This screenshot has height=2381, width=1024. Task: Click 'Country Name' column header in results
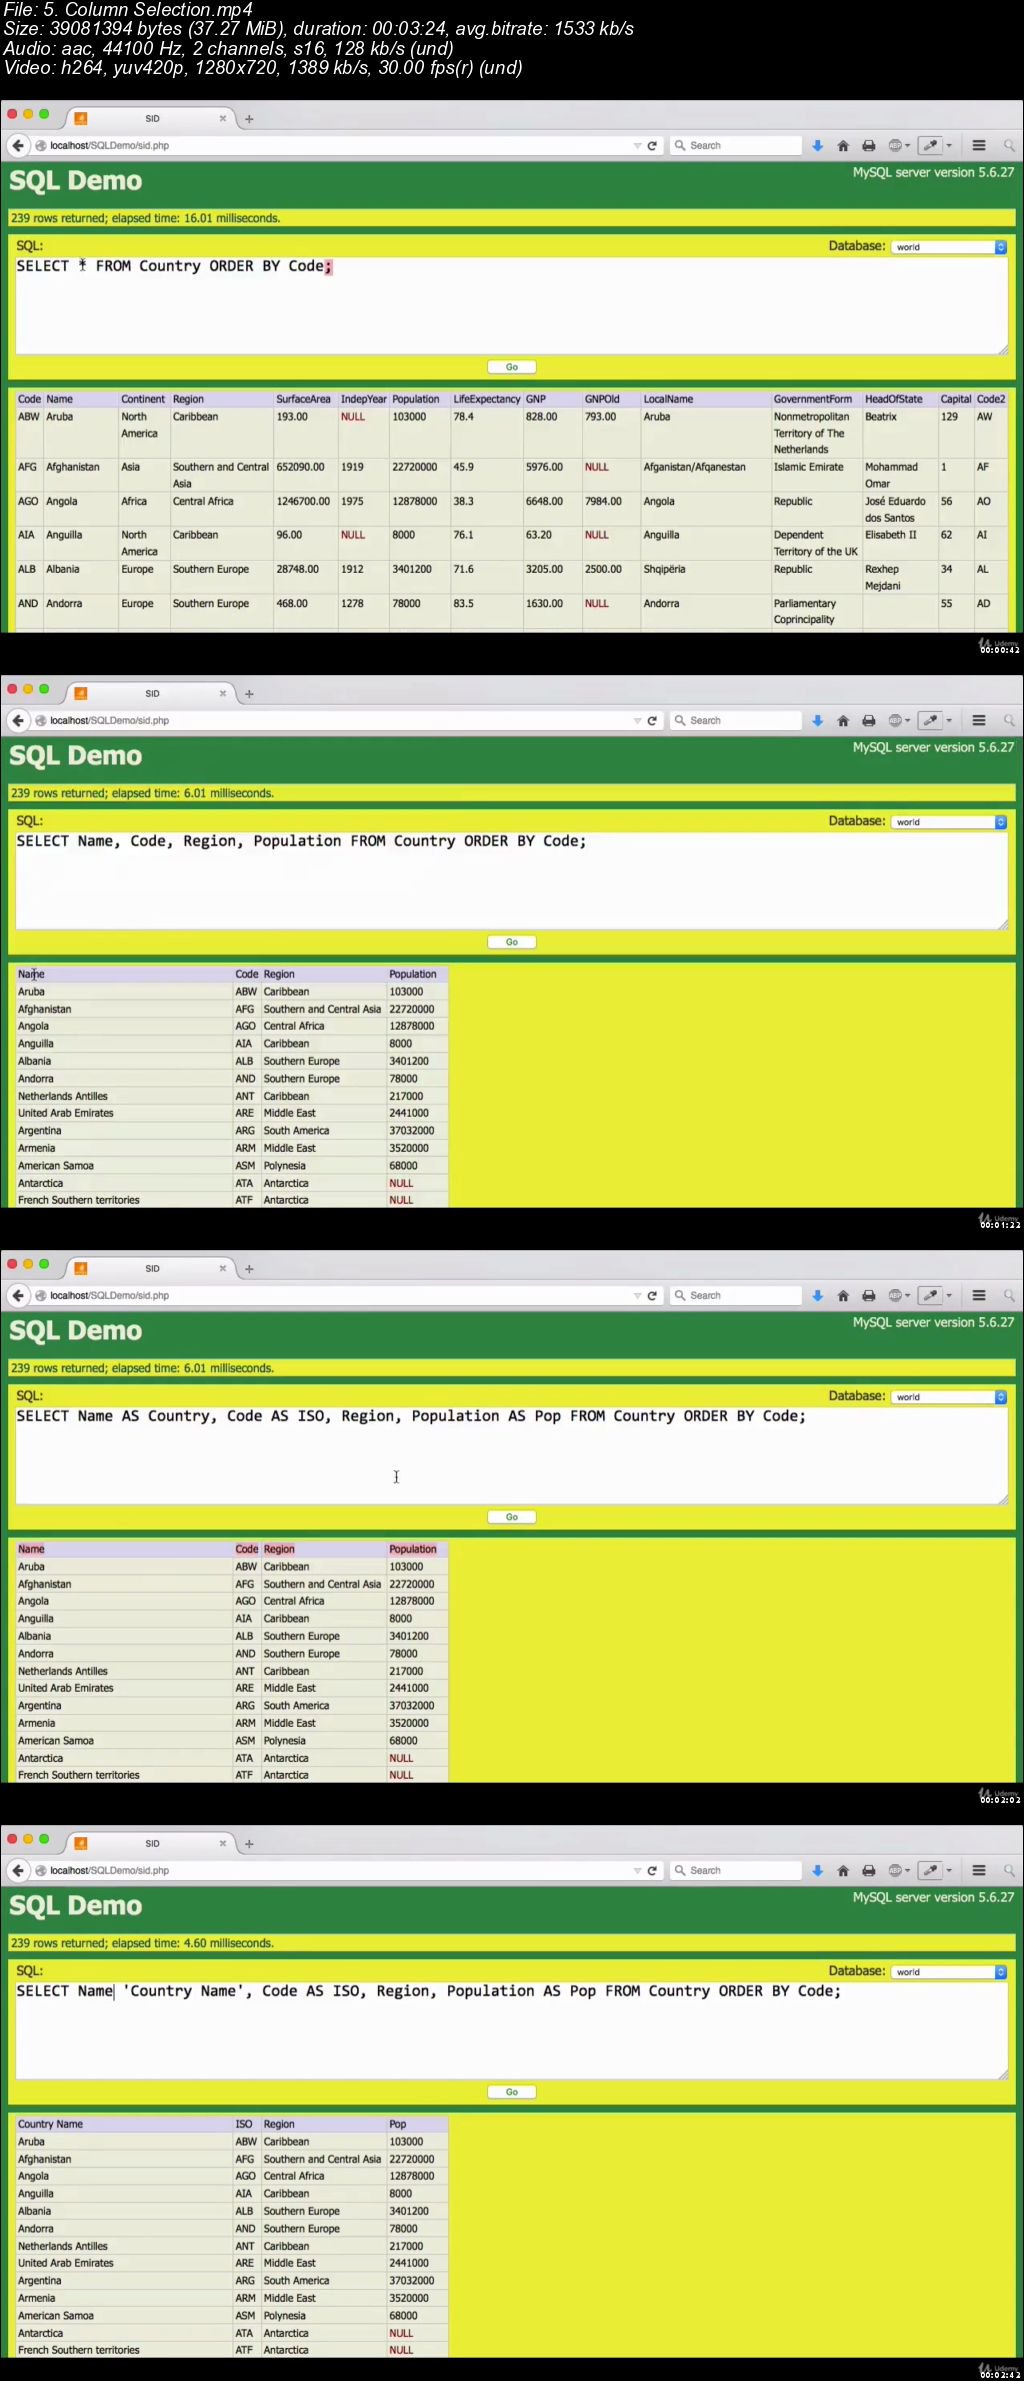pos(50,2124)
